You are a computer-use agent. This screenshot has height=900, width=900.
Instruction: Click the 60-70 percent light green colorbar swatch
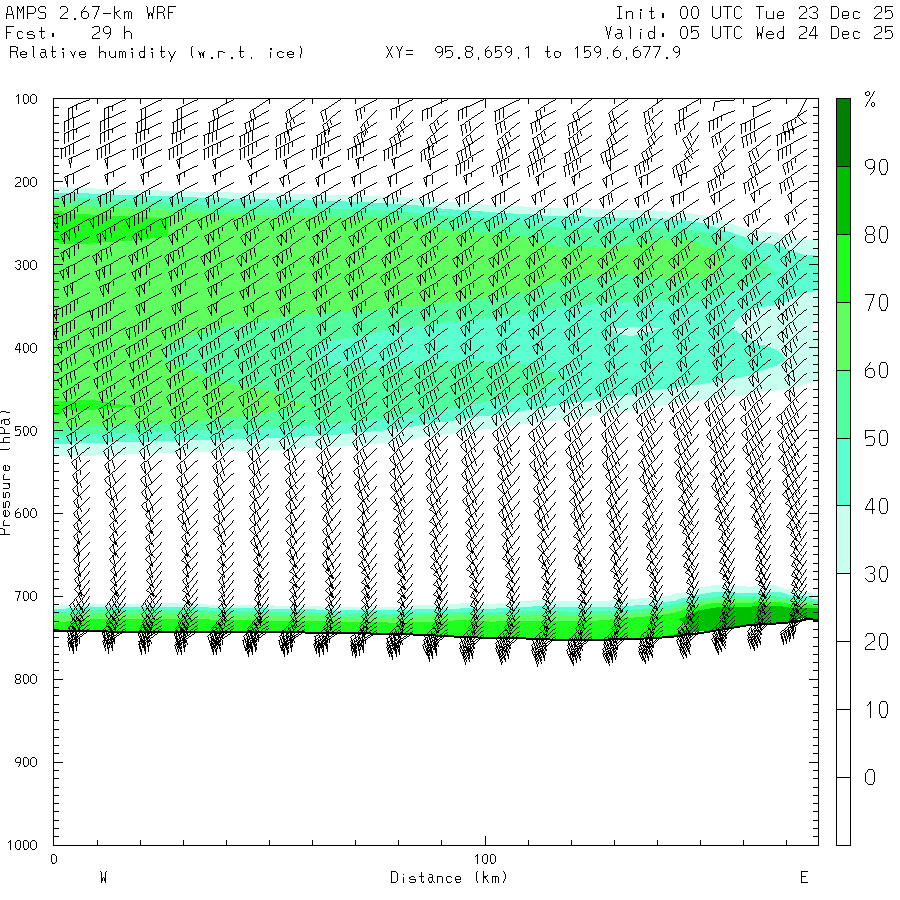coord(843,336)
